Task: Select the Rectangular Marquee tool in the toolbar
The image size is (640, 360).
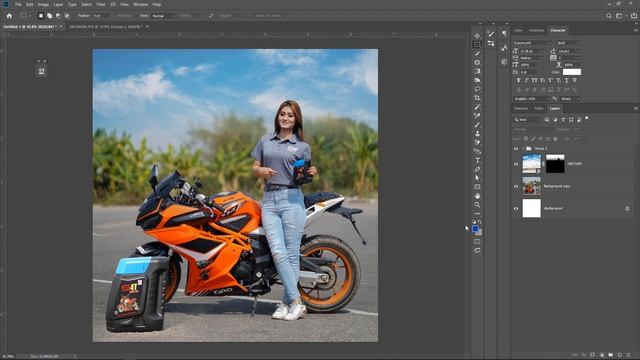Action: 477,44
